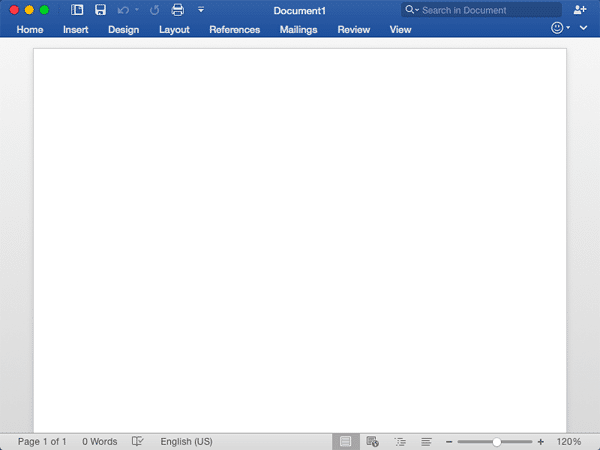Viewport: 600px width, 450px height.
Task: Collapse the ribbon using the chevron
Action: (583, 29)
